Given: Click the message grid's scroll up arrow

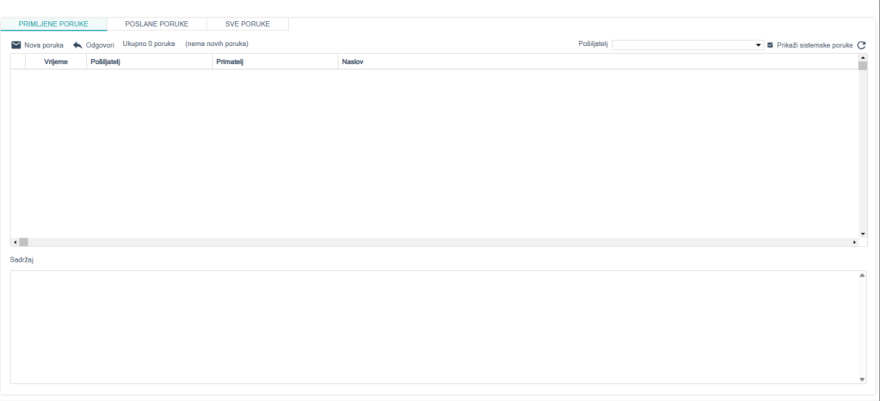Looking at the screenshot, I should [862, 58].
